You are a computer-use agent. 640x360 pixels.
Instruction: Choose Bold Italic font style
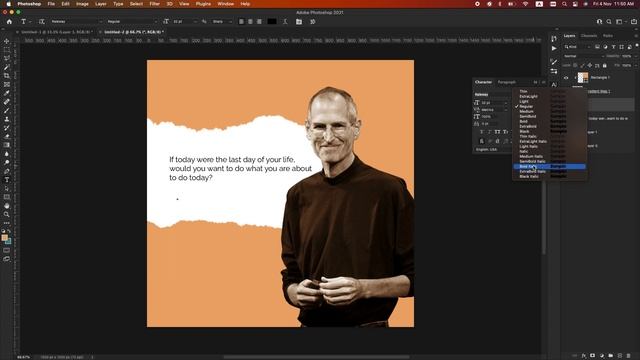point(549,167)
